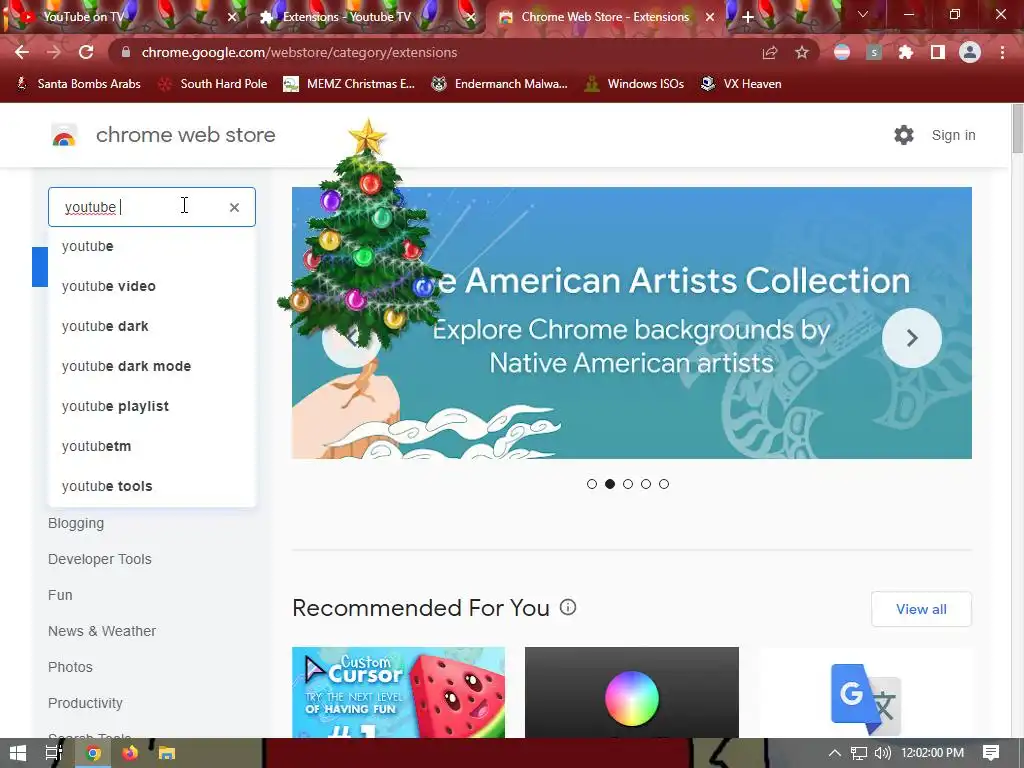
Task: Choose 'youtube dark' suggestion
Action: (x=152, y=326)
